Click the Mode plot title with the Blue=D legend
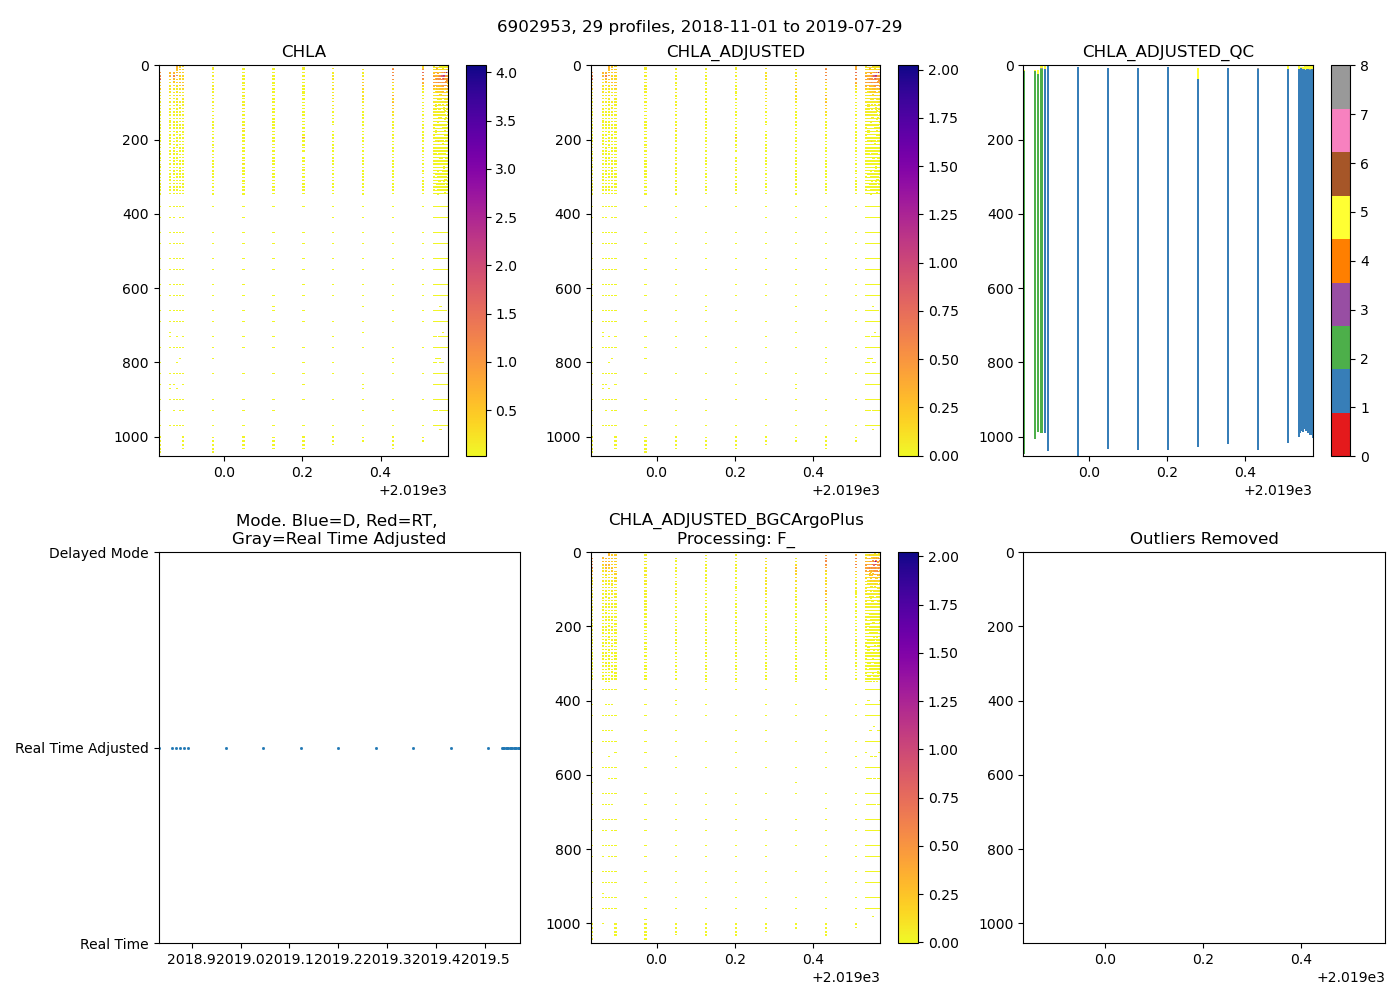 338,529
